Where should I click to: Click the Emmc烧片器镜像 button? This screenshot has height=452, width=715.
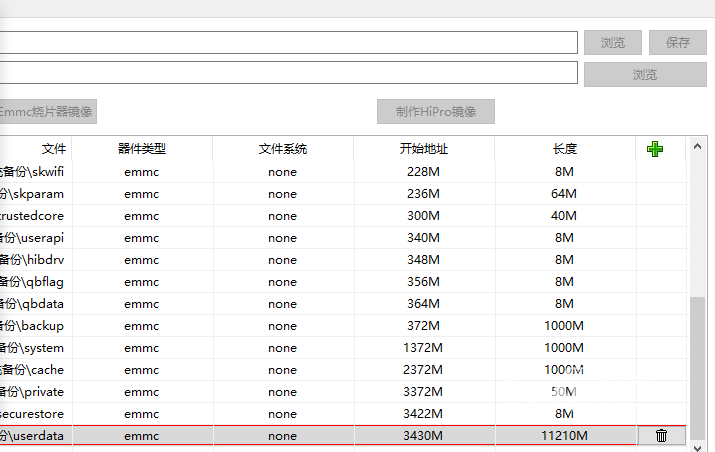click(x=46, y=112)
